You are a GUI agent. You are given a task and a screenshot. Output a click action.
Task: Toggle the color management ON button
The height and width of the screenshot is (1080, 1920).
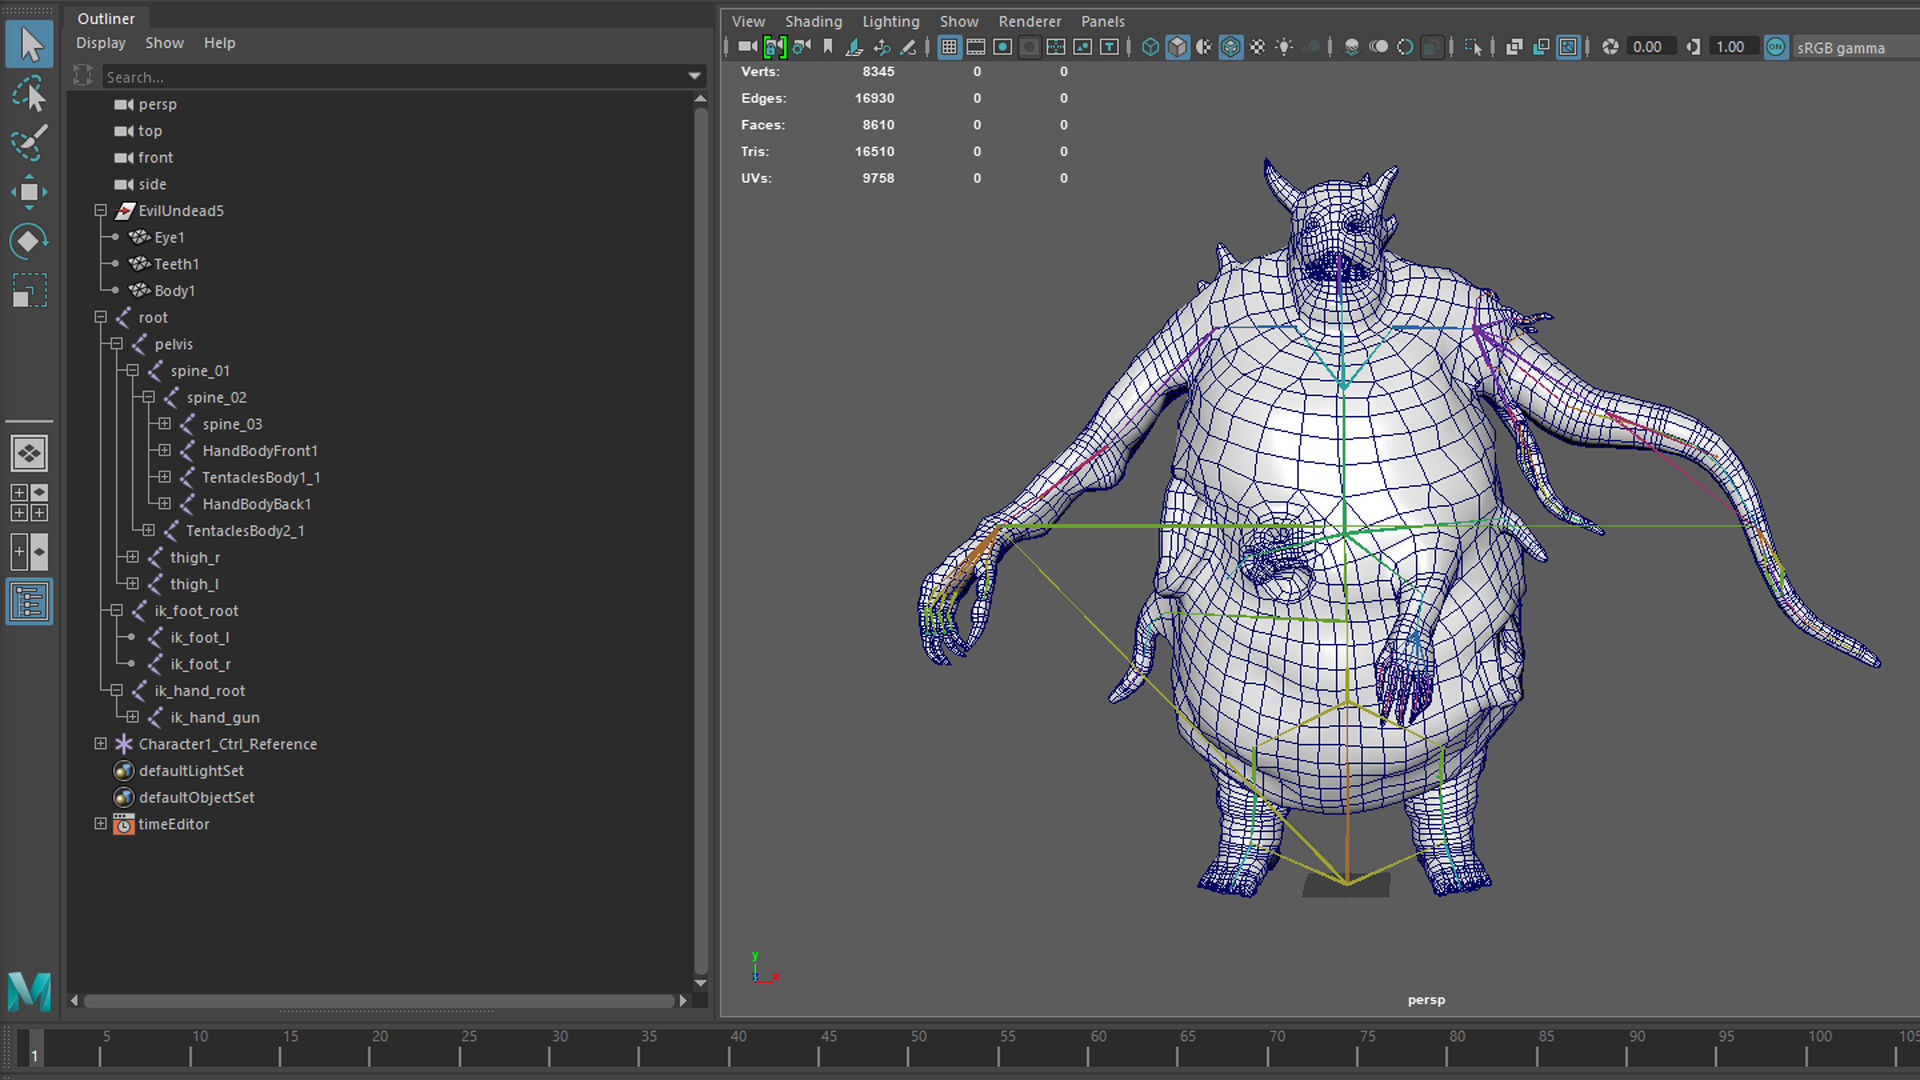1776,47
